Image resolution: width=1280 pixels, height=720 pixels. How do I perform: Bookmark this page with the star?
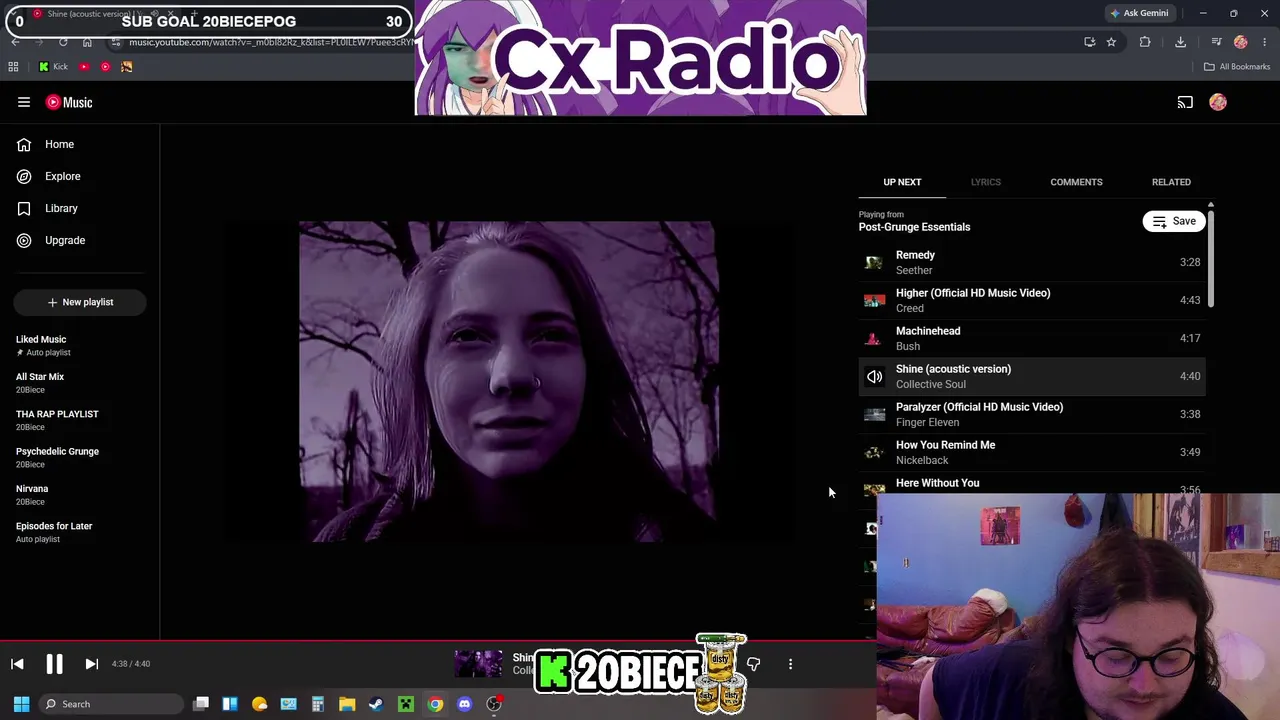pos(1111,42)
